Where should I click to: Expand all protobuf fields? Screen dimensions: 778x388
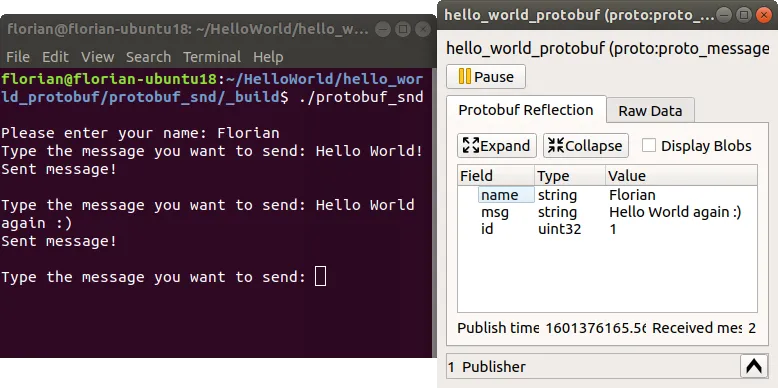pos(497,145)
